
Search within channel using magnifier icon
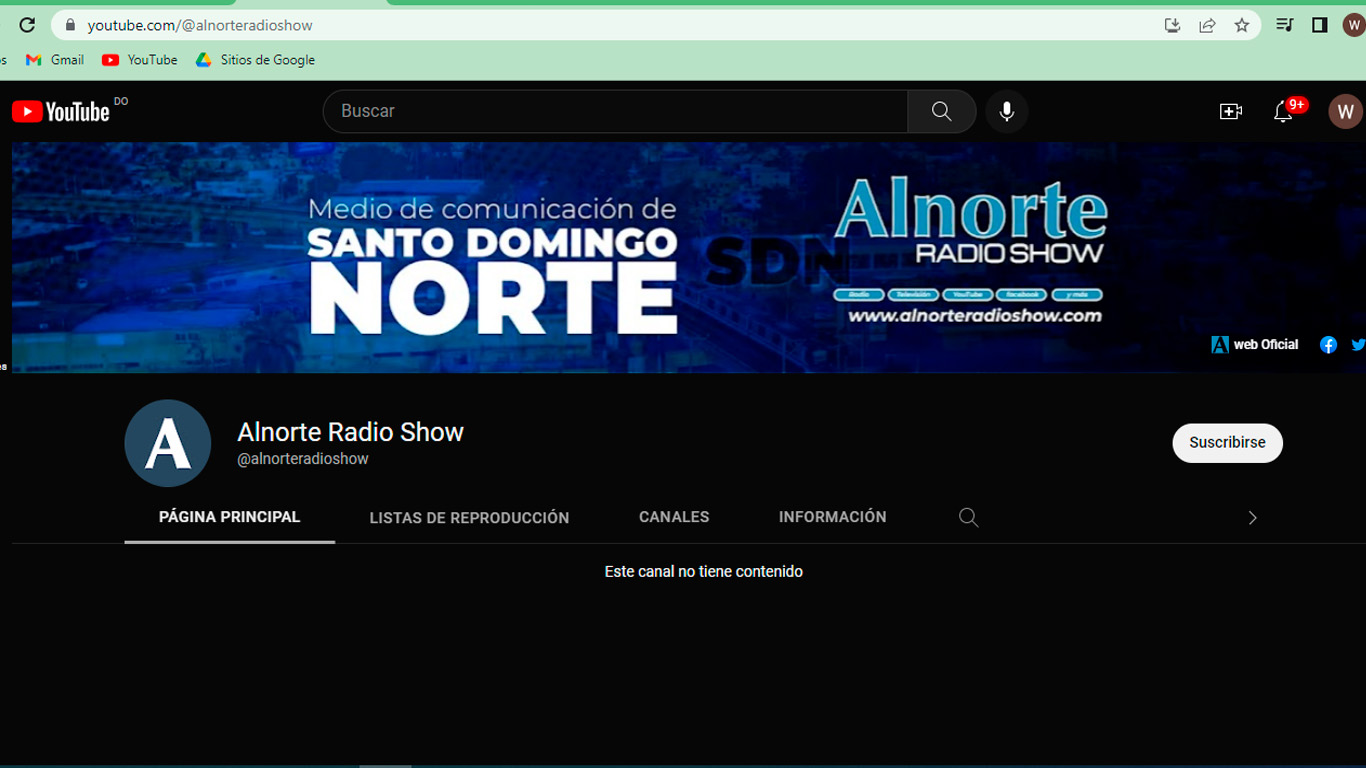tap(968, 517)
